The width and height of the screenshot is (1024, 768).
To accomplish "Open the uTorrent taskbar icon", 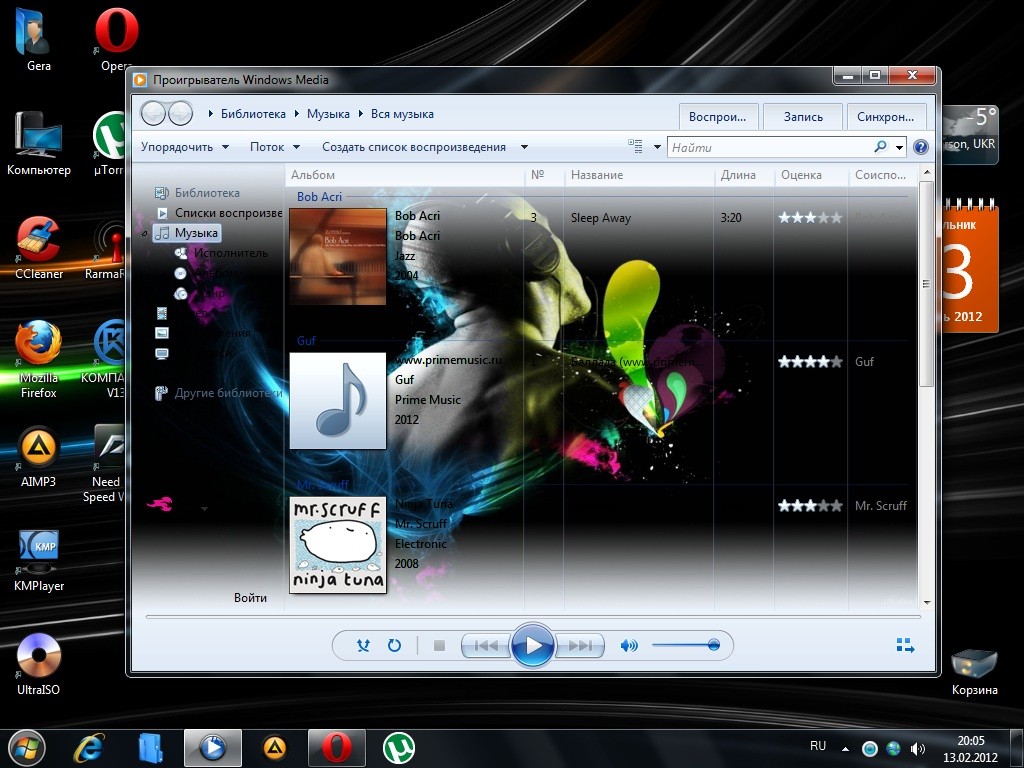I will 398,748.
